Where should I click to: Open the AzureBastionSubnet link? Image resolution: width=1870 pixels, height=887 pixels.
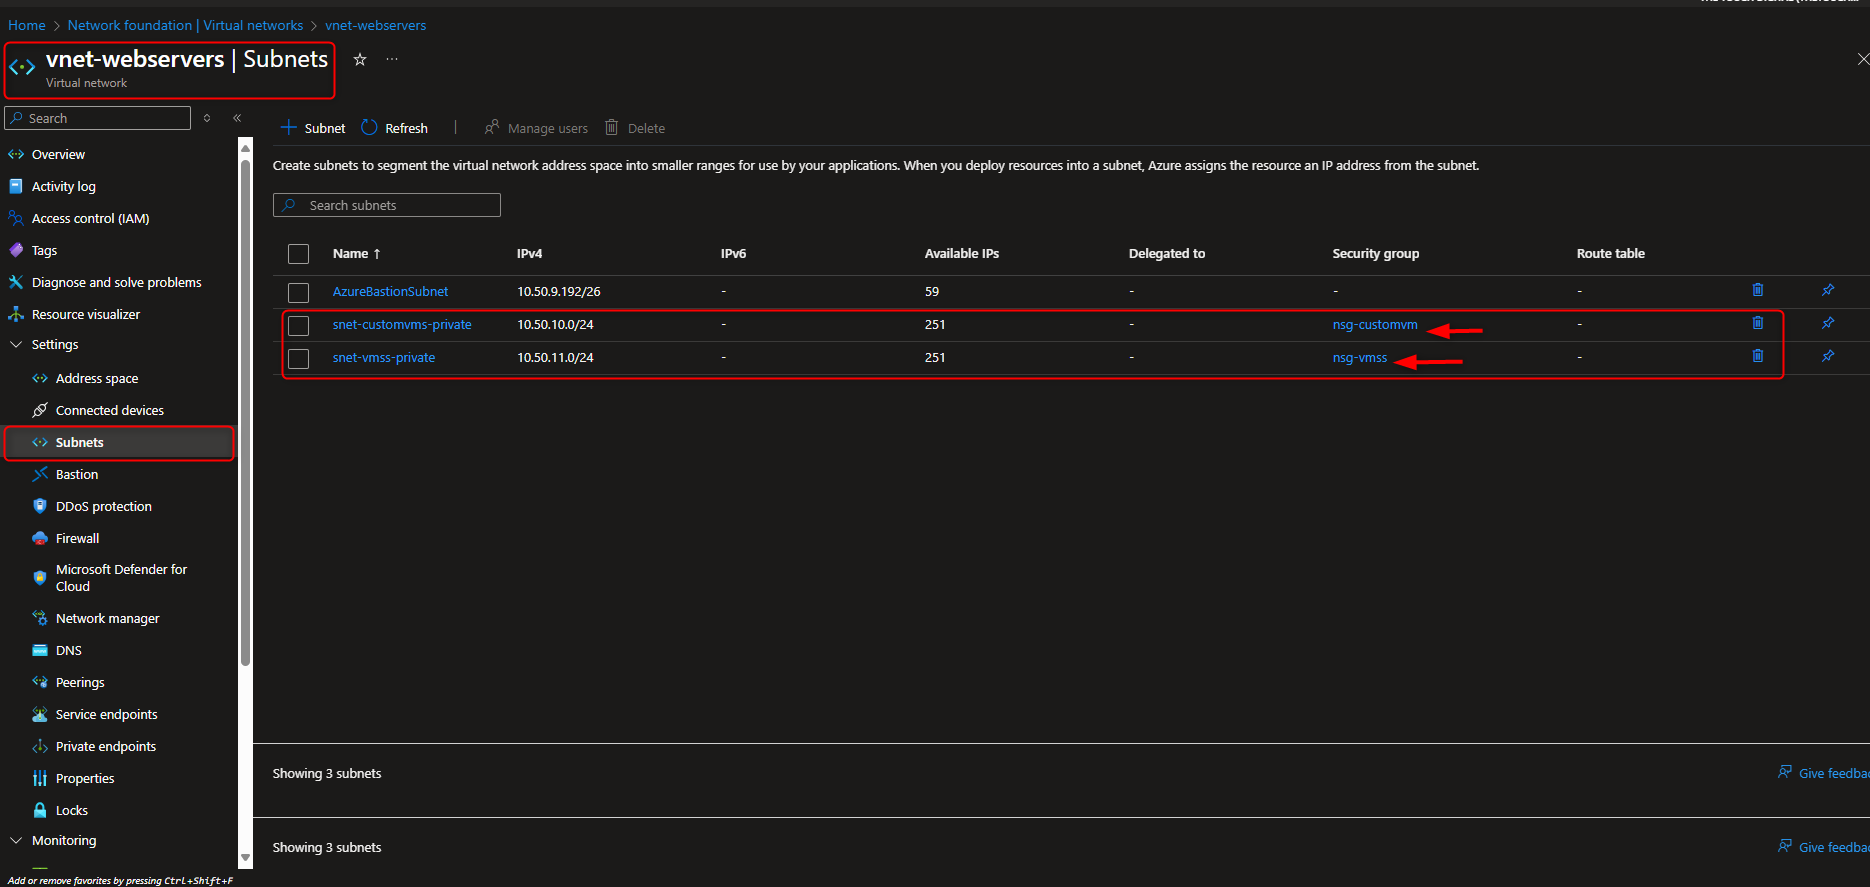click(390, 291)
